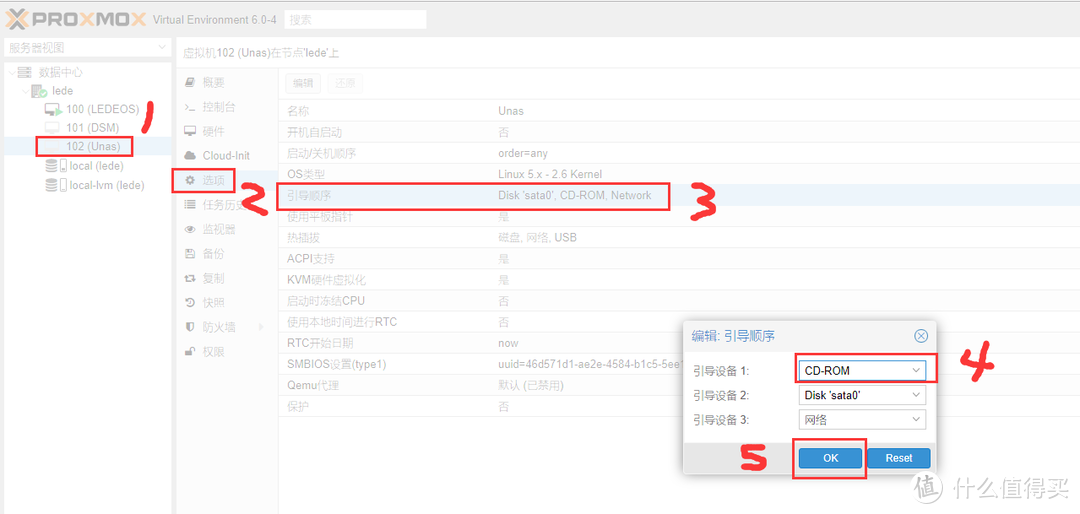Image resolution: width=1080 pixels, height=514 pixels.
Task: Open 备份 backup floppy icon
Action: pyautogui.click(x=190, y=254)
